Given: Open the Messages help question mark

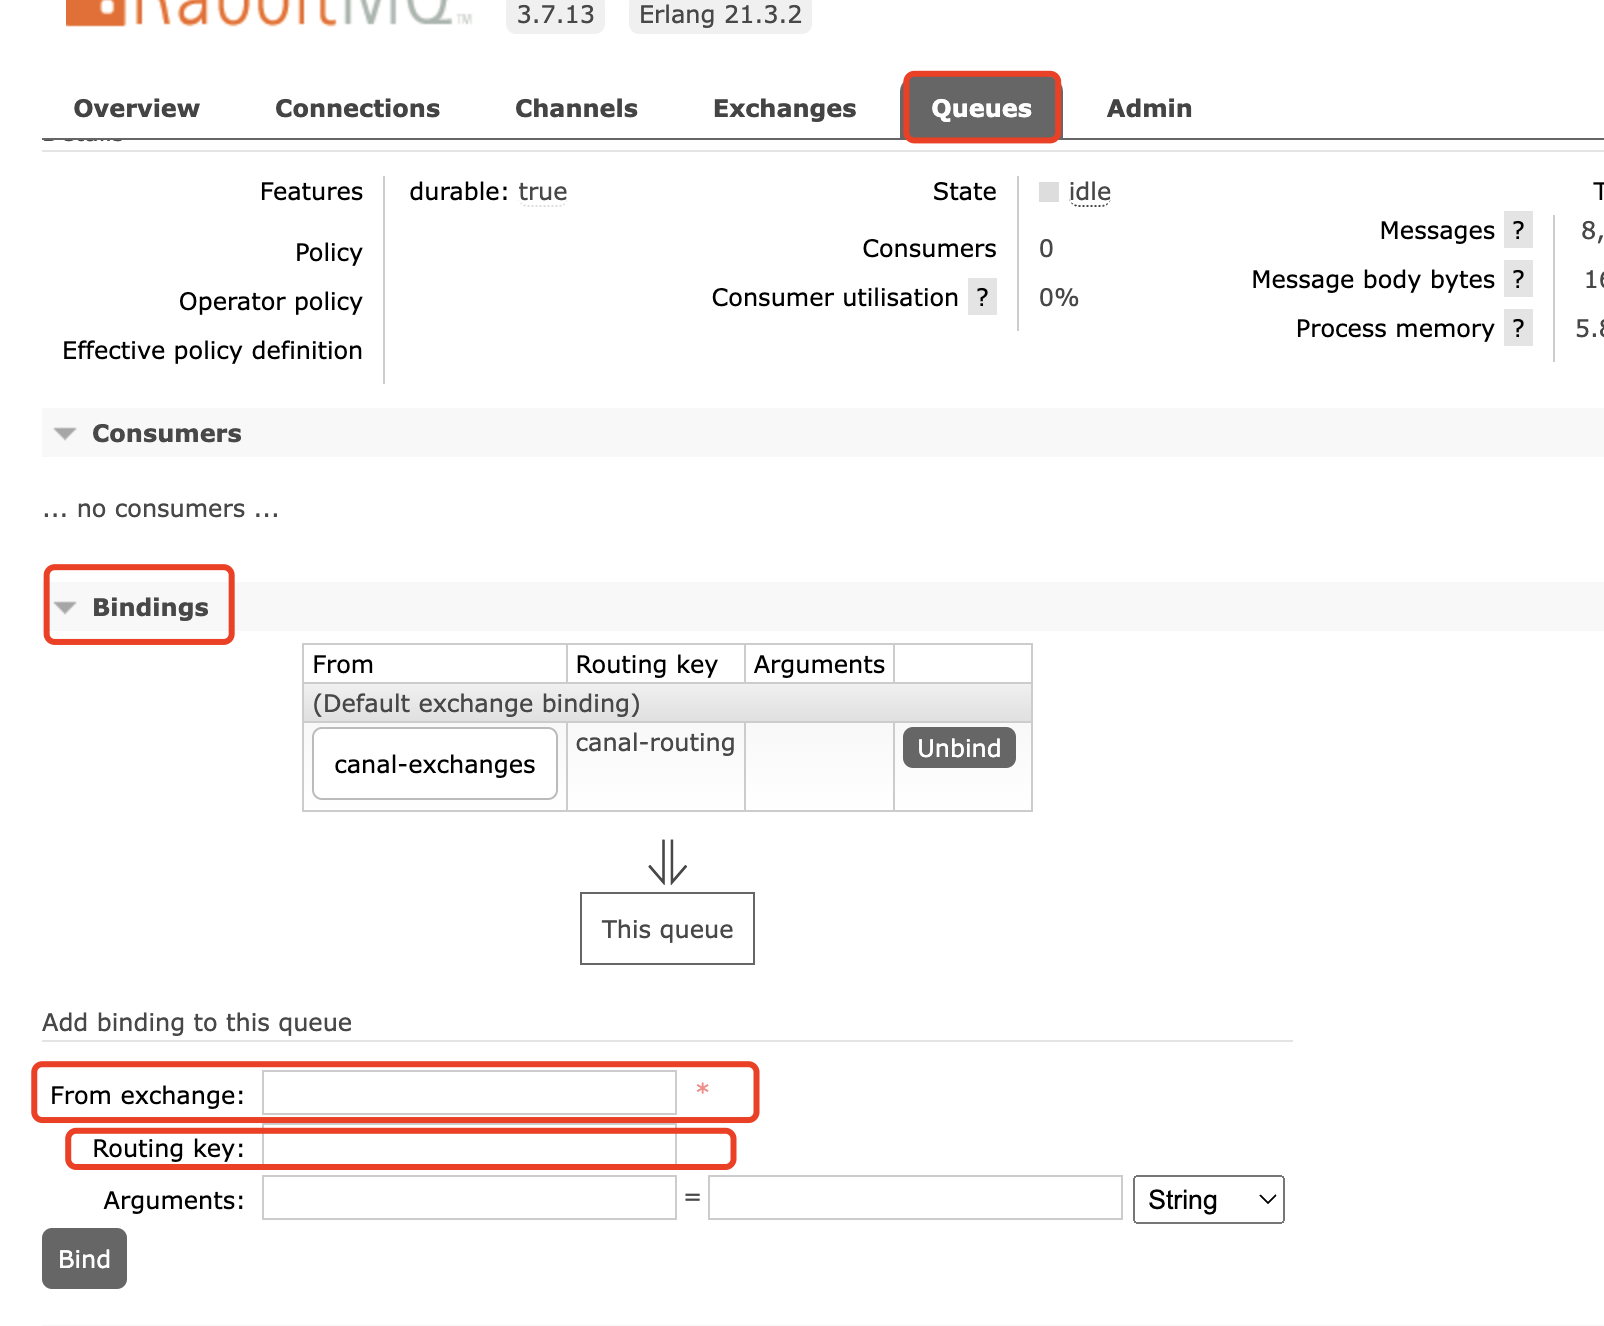Looking at the screenshot, I should point(1518,230).
